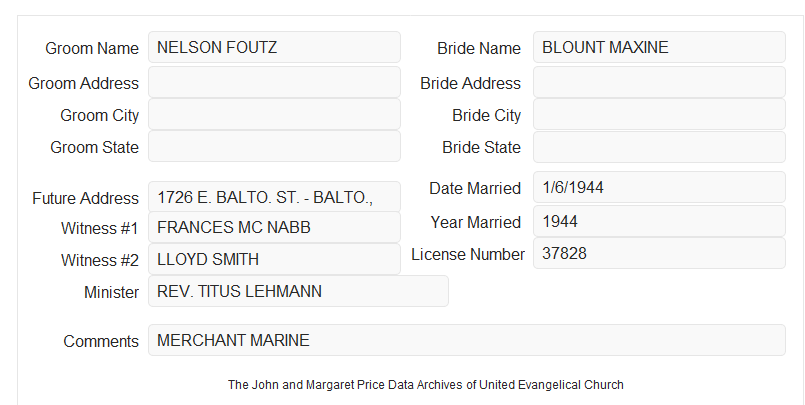
Task: Click the Groom Name label
Action: click(92, 48)
